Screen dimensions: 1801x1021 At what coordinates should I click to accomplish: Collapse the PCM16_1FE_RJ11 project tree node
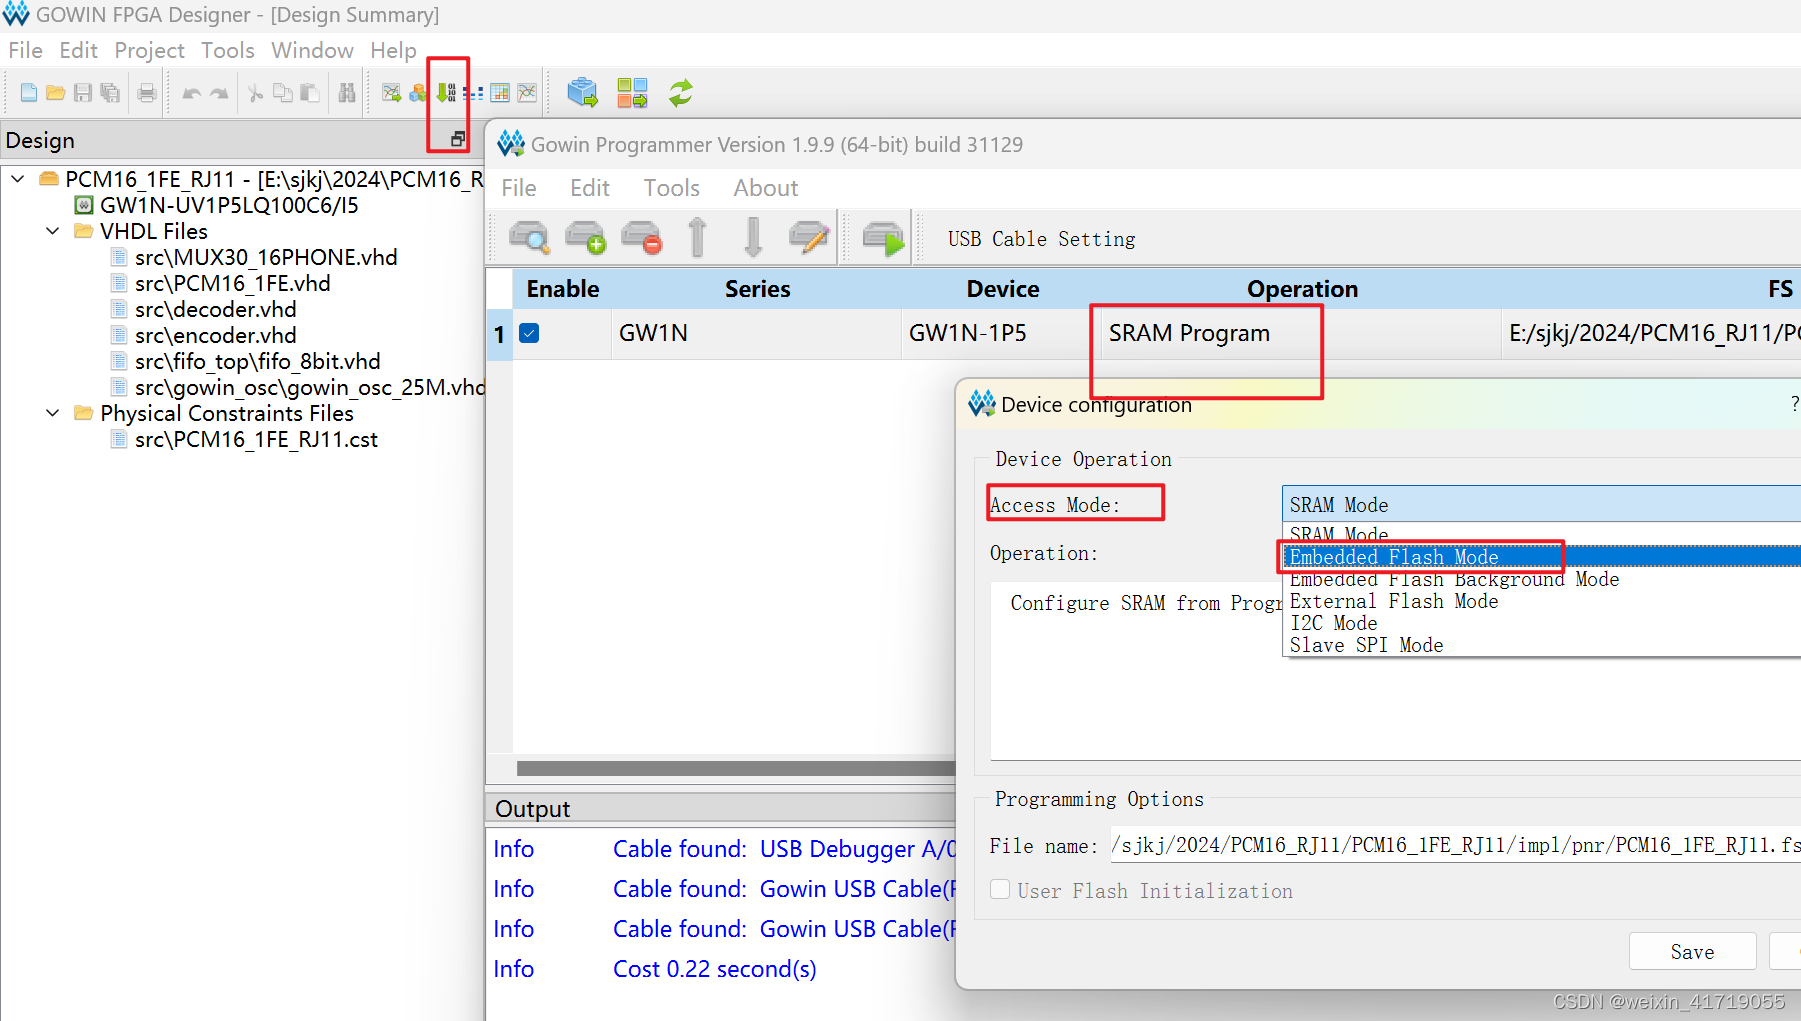click(x=18, y=179)
